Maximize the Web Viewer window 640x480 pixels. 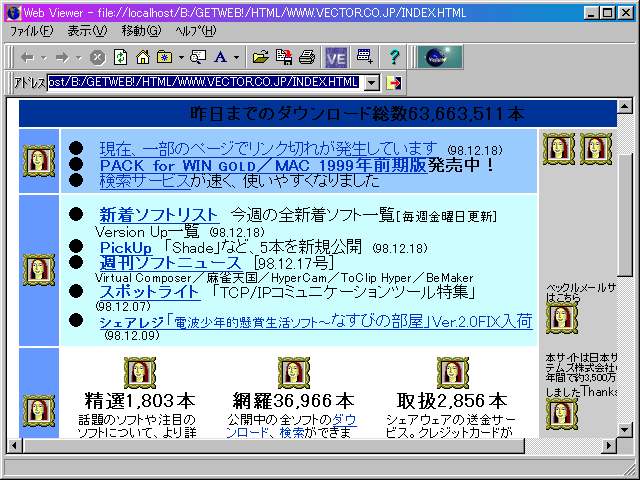coord(608,13)
